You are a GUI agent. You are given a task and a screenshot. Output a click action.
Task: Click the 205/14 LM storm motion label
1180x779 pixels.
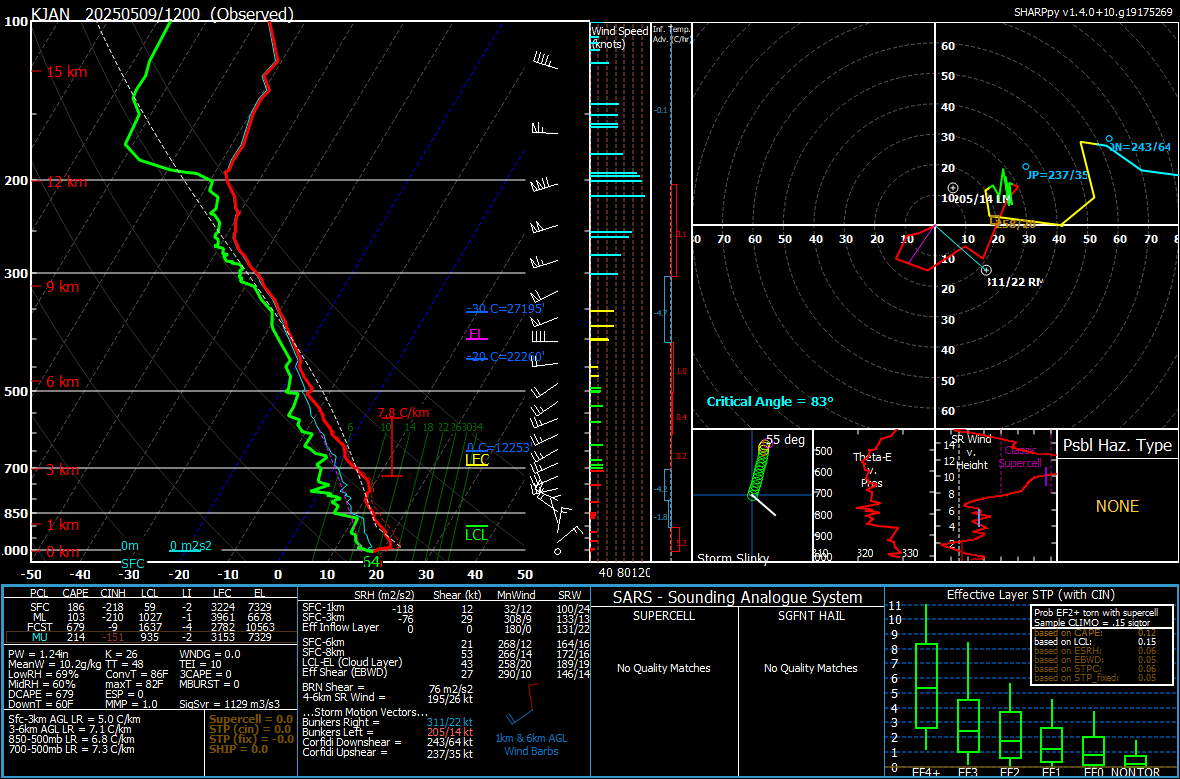982,199
